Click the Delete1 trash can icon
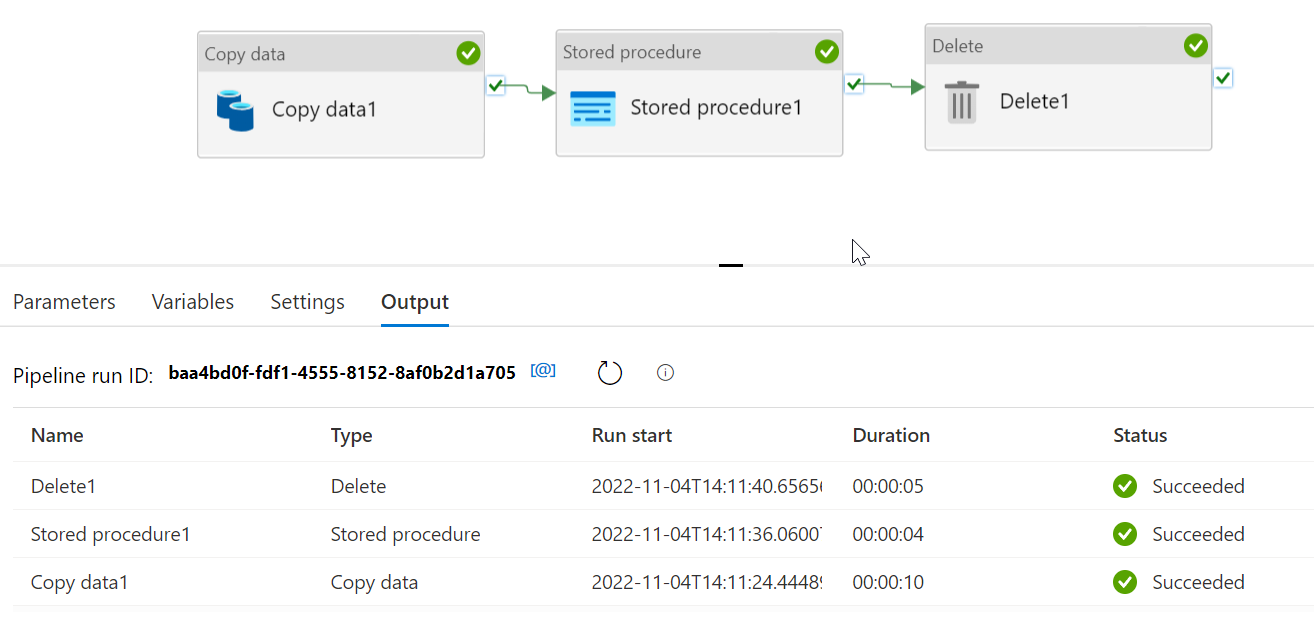 pos(961,102)
